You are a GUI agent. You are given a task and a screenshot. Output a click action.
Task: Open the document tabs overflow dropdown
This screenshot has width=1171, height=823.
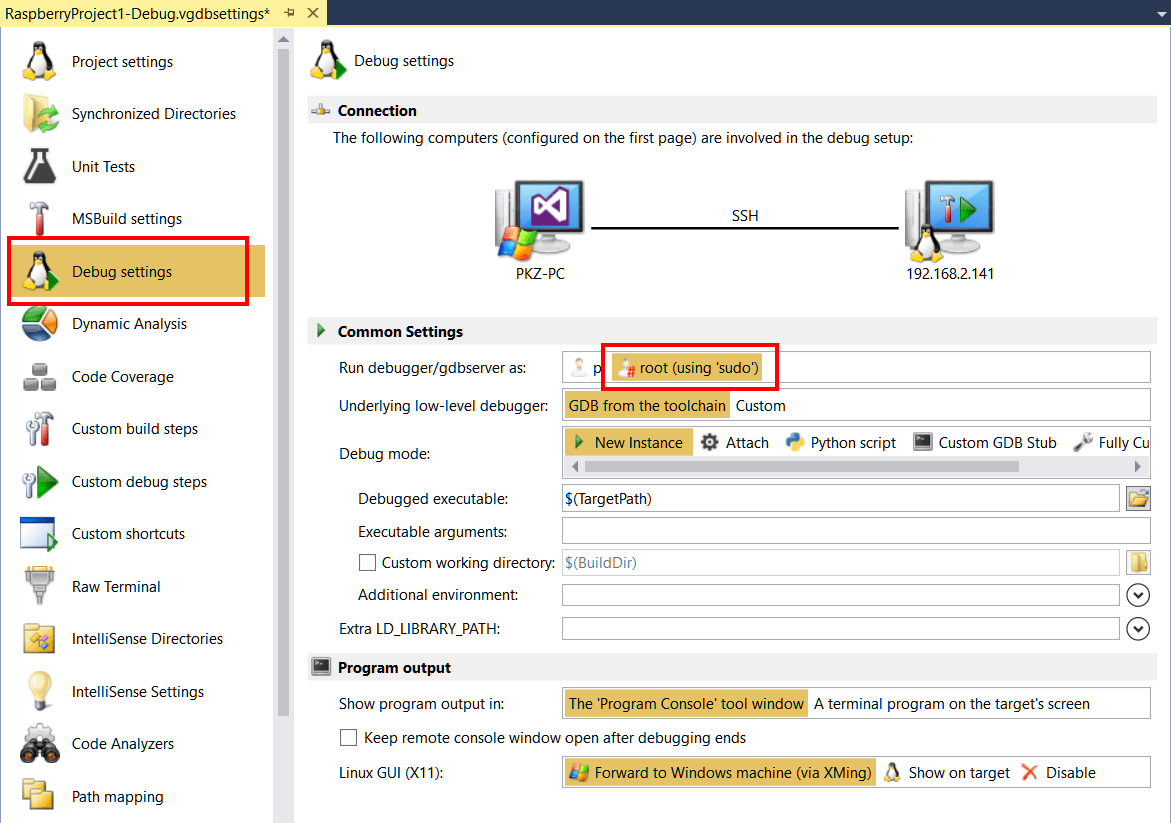coord(1161,14)
